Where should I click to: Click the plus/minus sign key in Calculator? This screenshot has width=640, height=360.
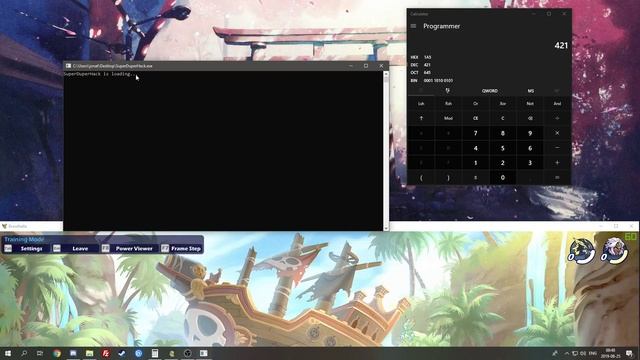[x=476, y=177]
